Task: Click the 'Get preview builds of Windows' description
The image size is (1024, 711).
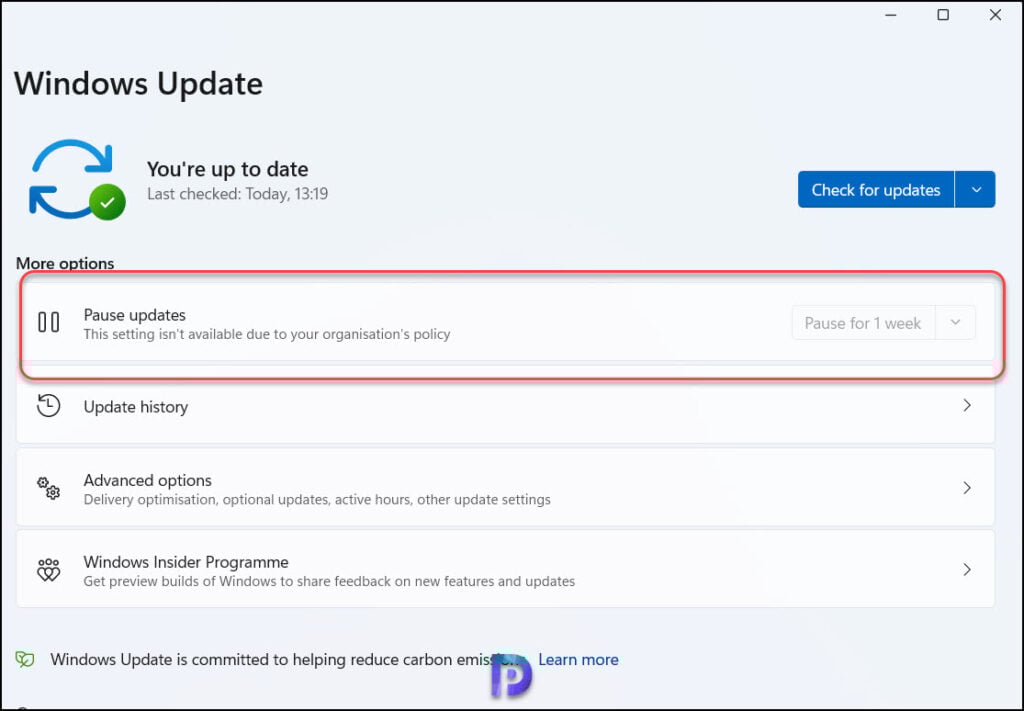Action: point(329,581)
